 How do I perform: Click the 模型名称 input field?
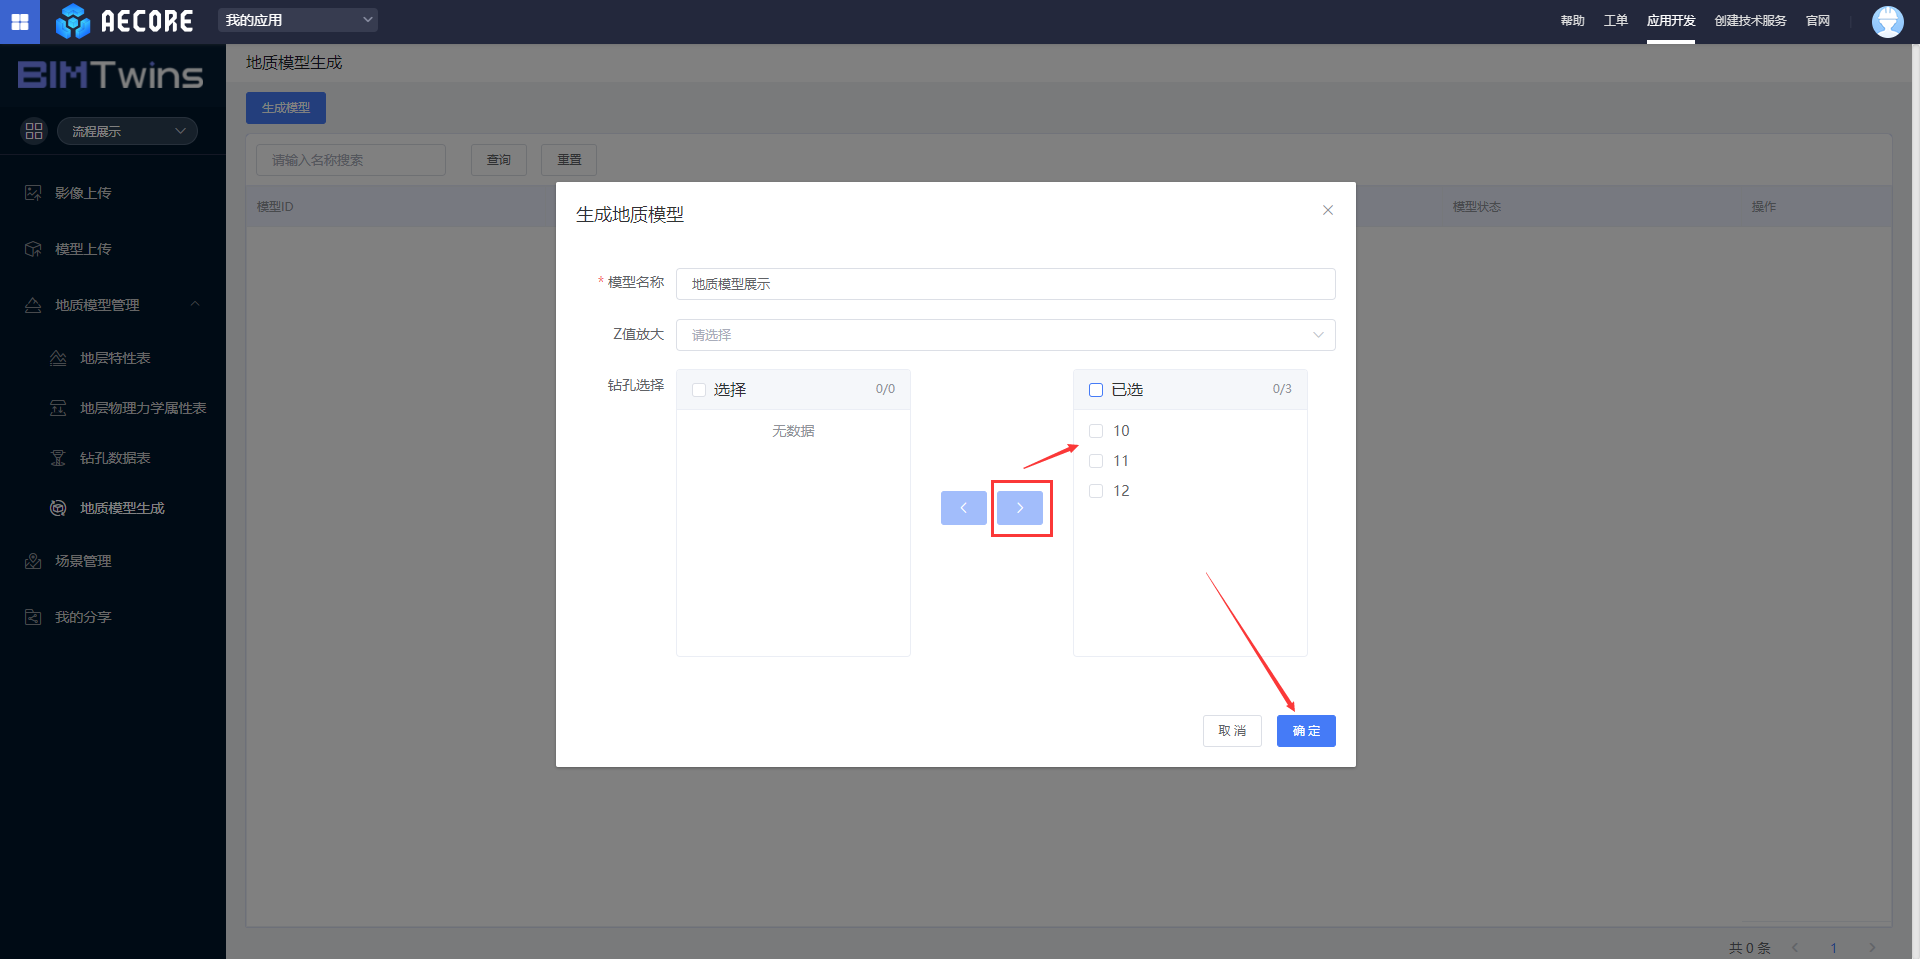tap(1005, 284)
